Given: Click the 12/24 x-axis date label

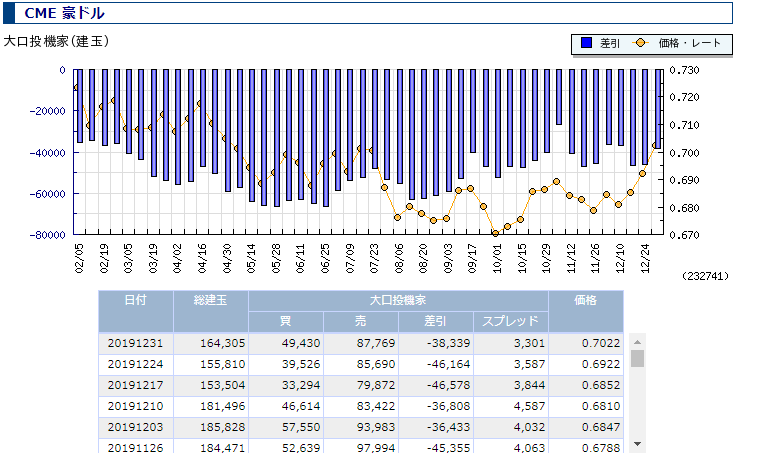Looking at the screenshot, I should tap(644, 258).
